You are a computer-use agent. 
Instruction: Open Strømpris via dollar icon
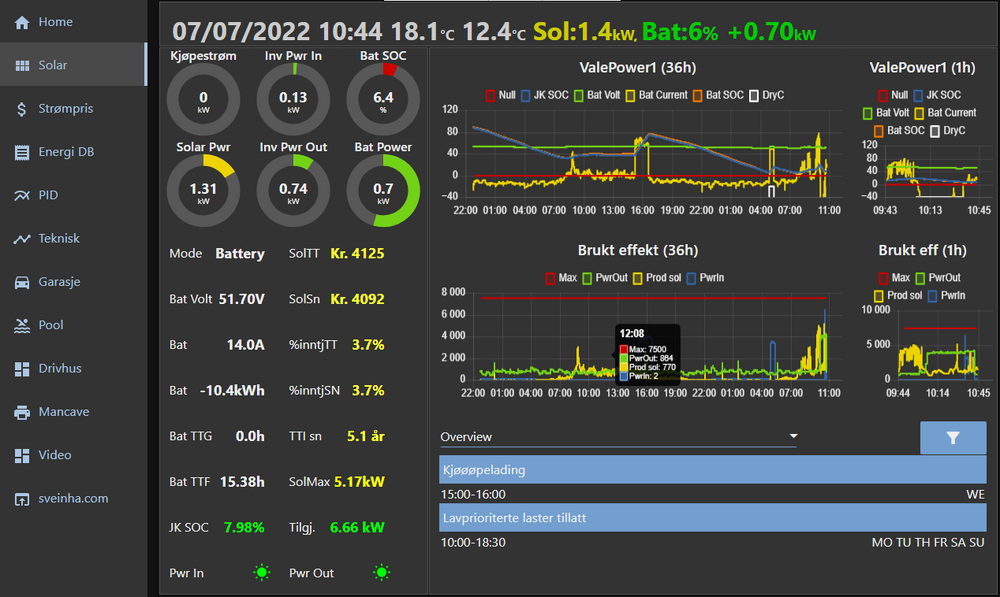[21, 109]
